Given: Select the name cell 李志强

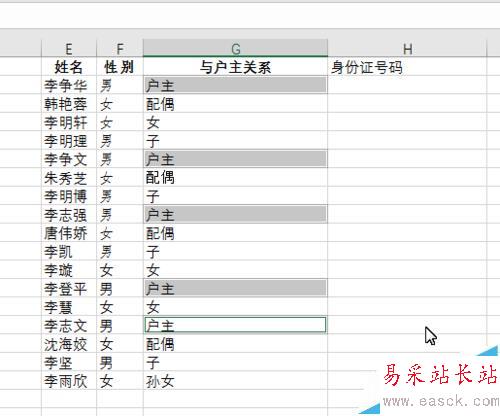Looking at the screenshot, I should (69, 214).
